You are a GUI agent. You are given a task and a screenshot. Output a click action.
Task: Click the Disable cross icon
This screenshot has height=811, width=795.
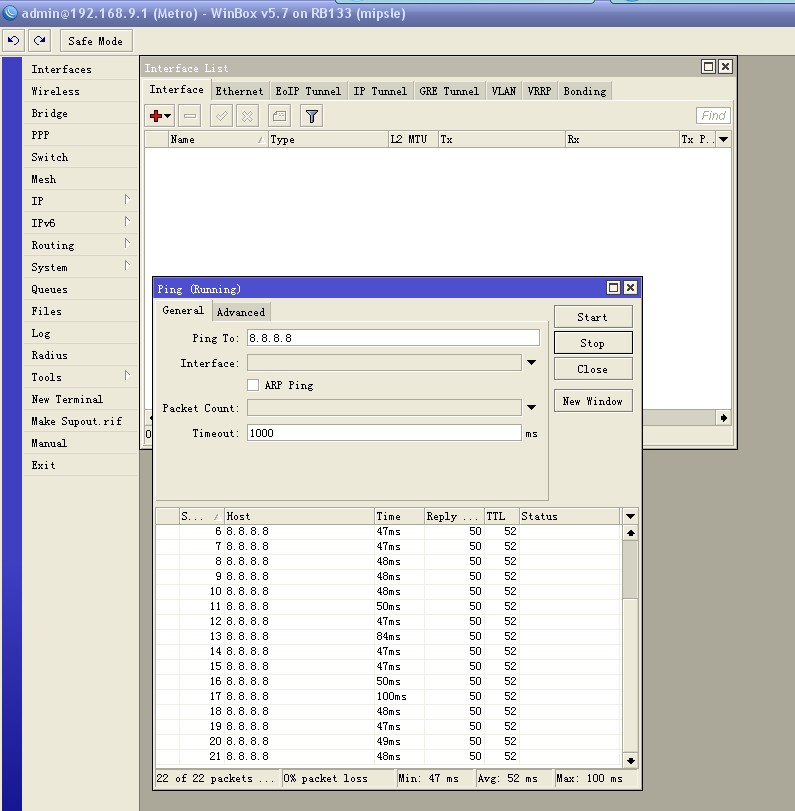(x=247, y=116)
